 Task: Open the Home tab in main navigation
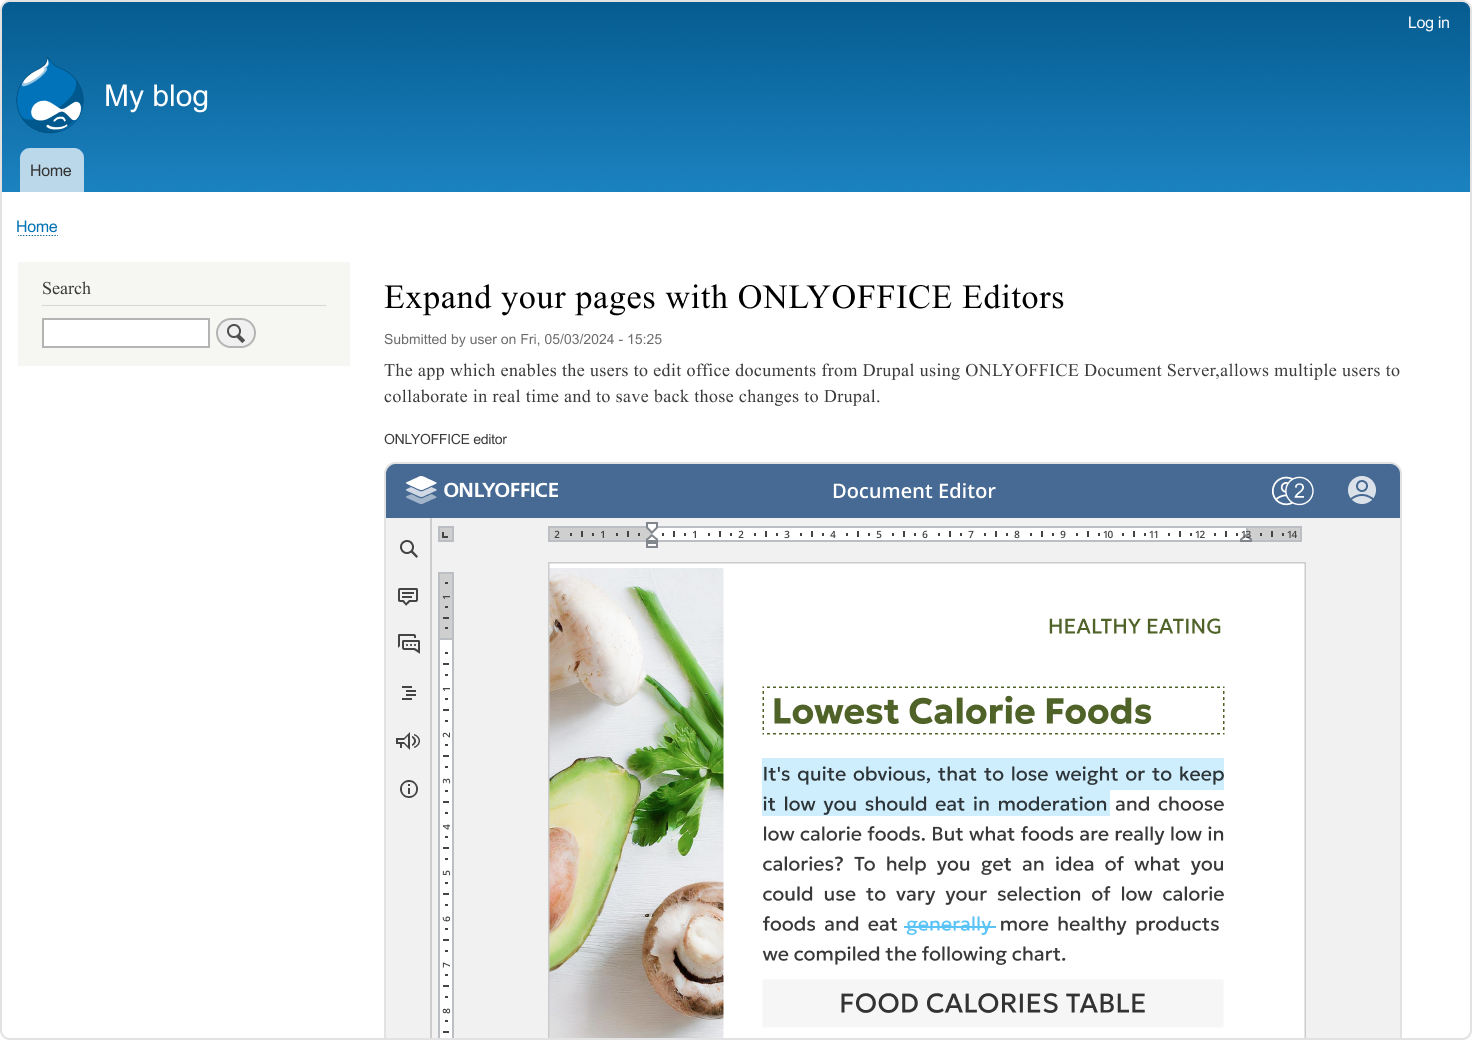coord(51,171)
